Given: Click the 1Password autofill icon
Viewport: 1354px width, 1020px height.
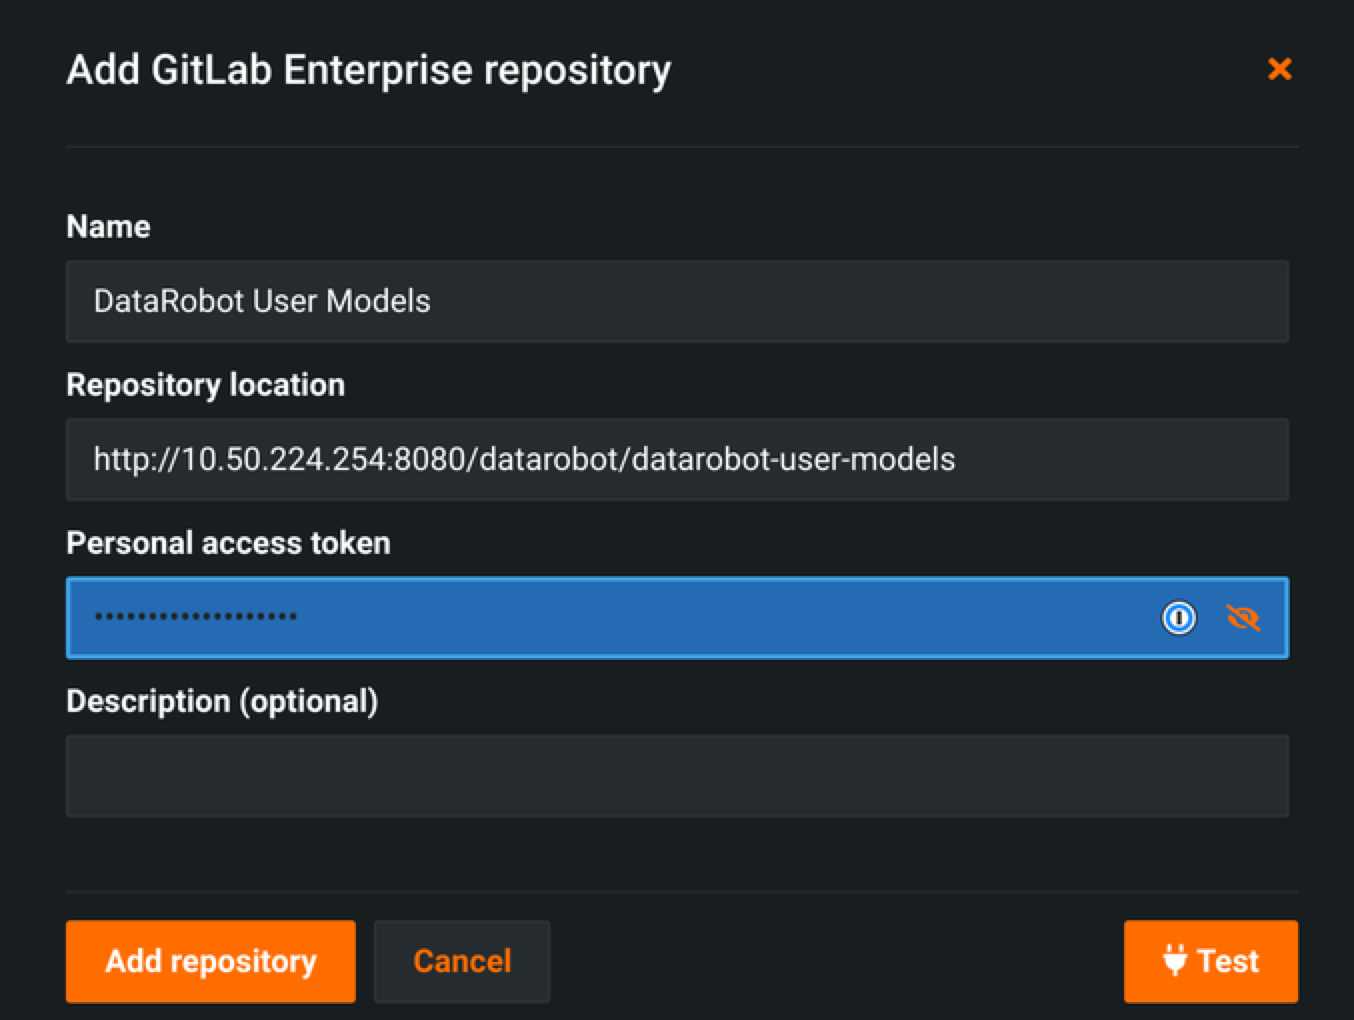Looking at the screenshot, I should 1178,618.
